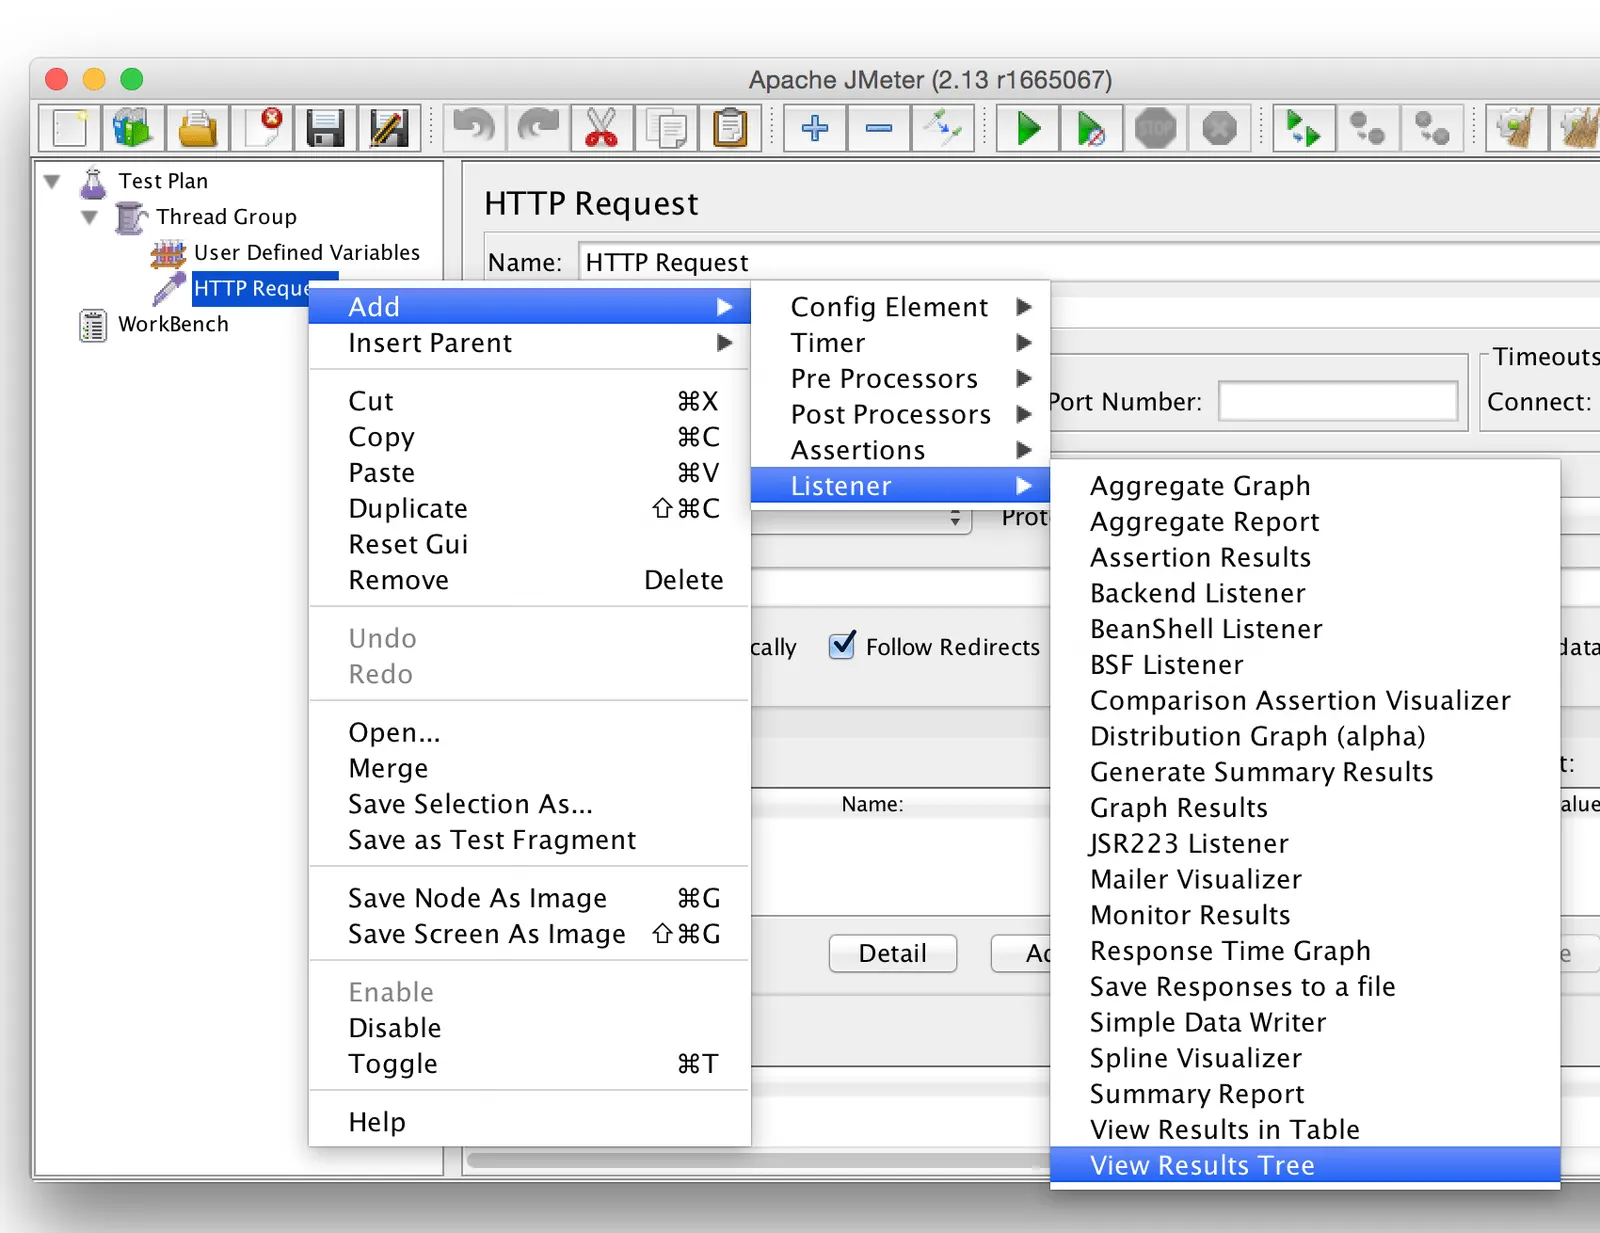Choose Disable in context menu
Image resolution: width=1600 pixels, height=1233 pixels.
coord(529,1028)
